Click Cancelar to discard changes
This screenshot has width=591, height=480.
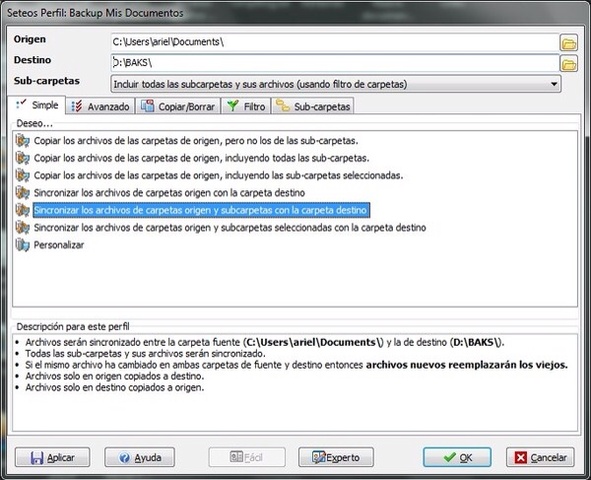click(x=540, y=457)
